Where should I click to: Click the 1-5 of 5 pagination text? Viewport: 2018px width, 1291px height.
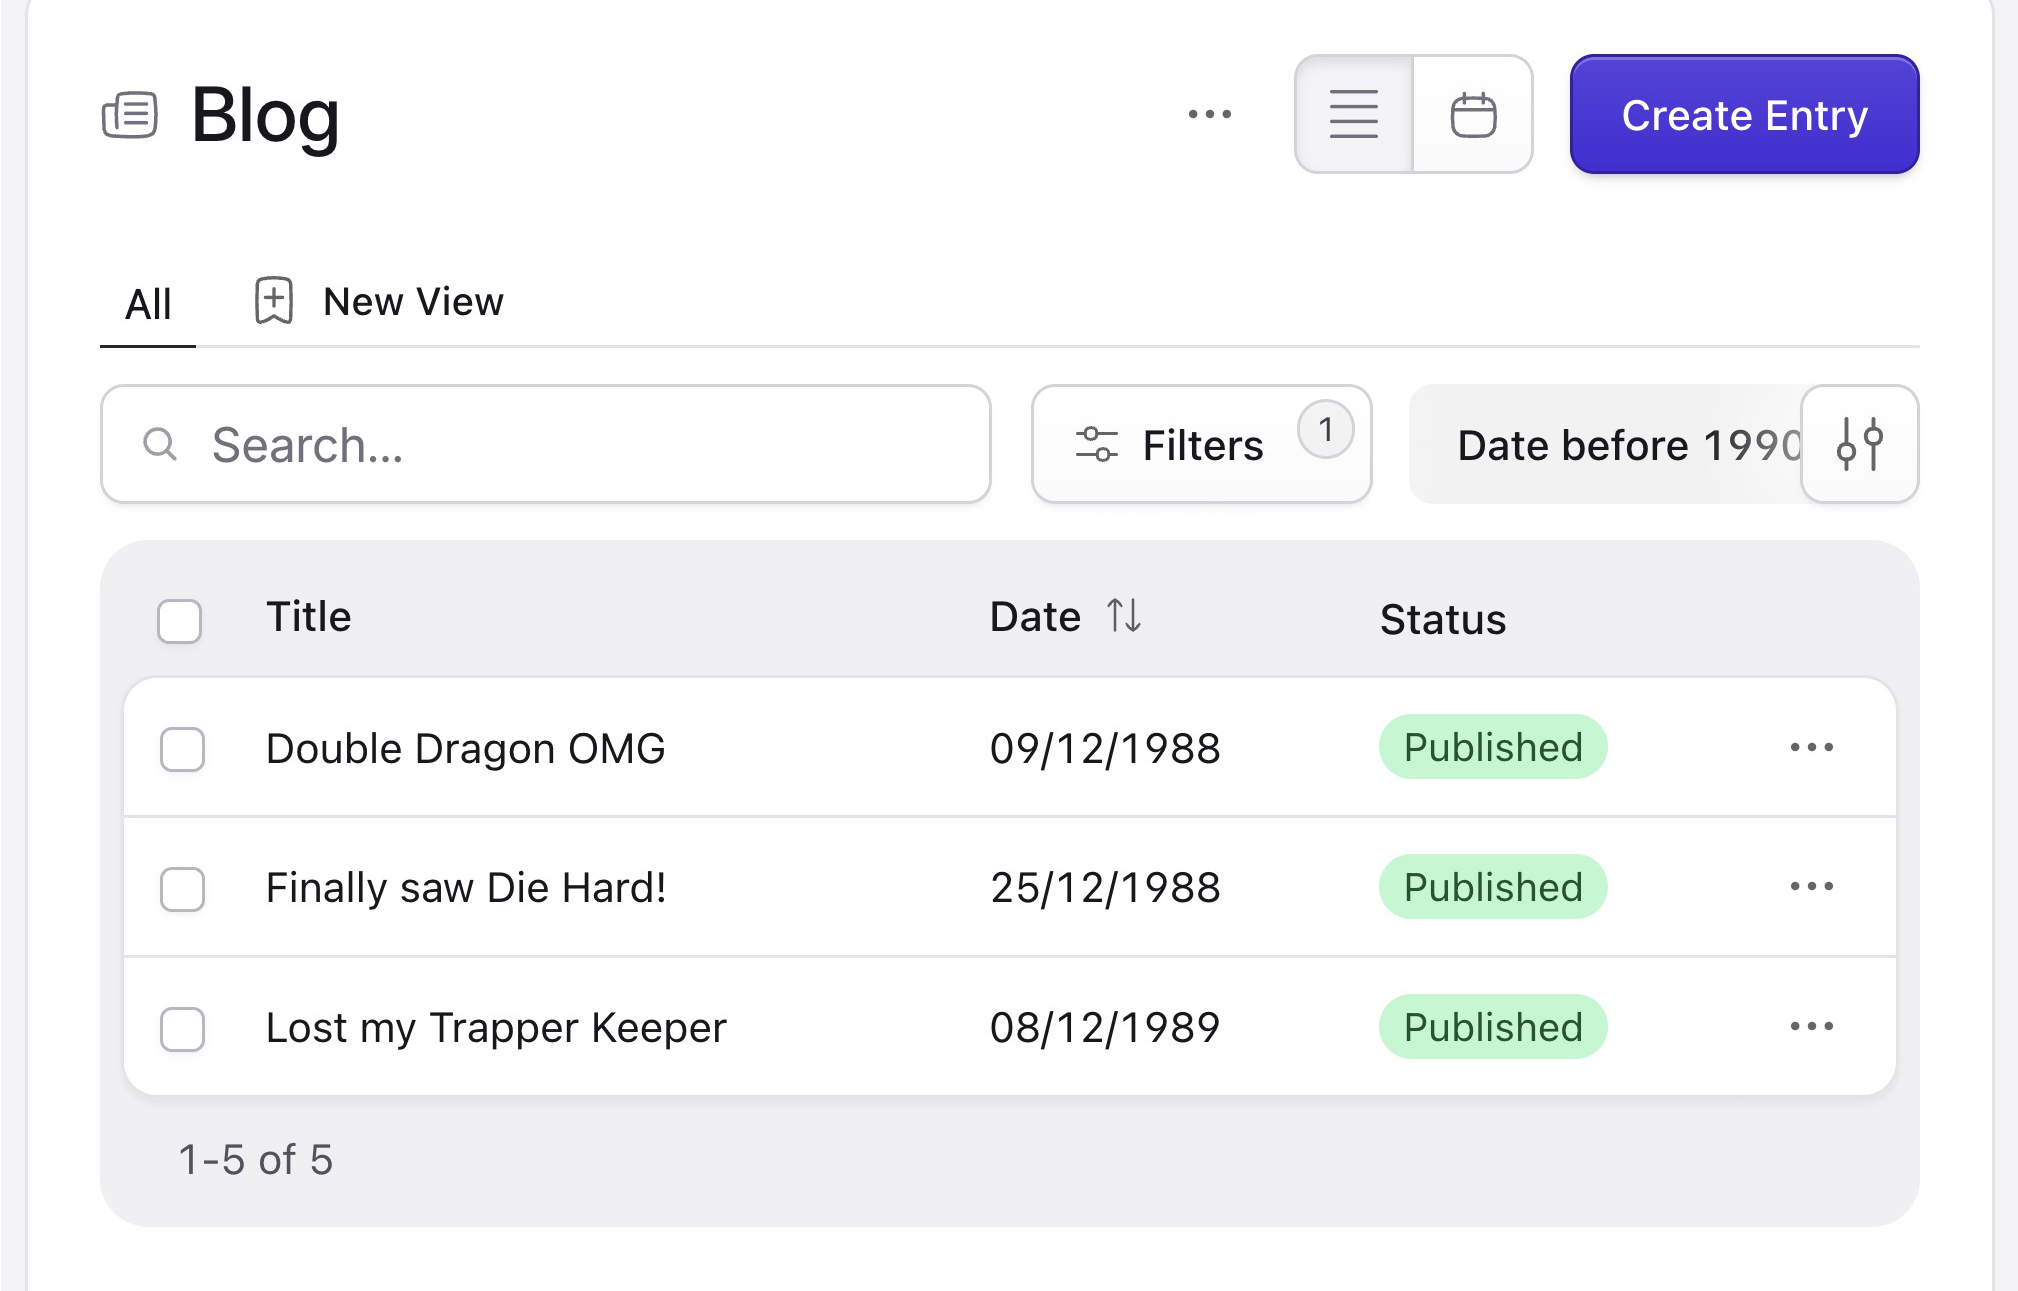[255, 1160]
